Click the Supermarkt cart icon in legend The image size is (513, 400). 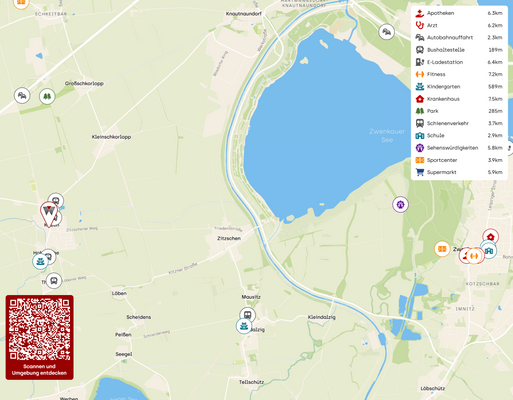coord(420,172)
